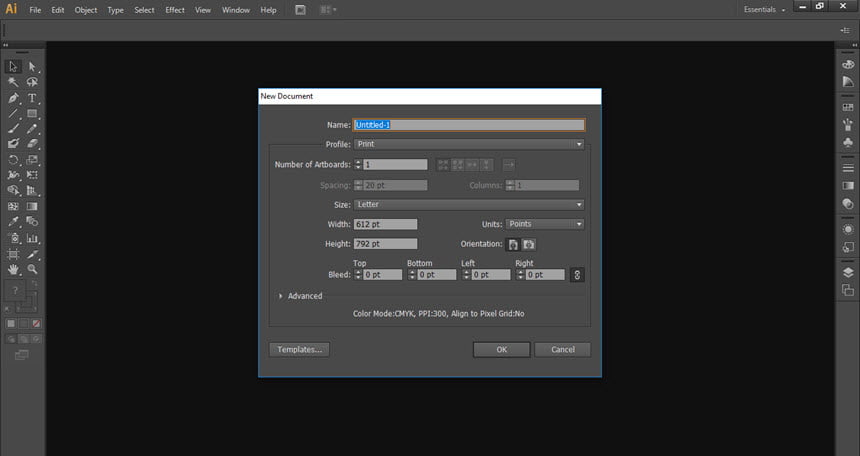Select the Eyedropper tool

pos(13,222)
